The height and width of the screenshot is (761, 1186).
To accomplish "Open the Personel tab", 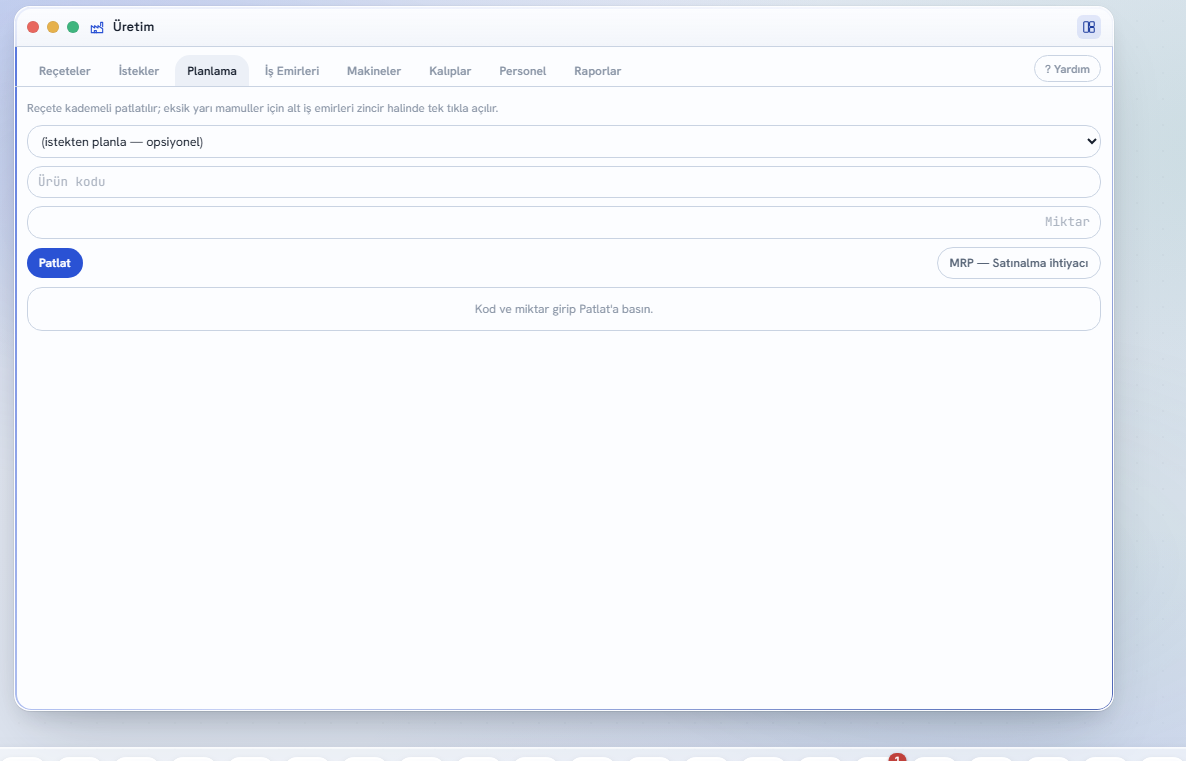I will [x=523, y=71].
